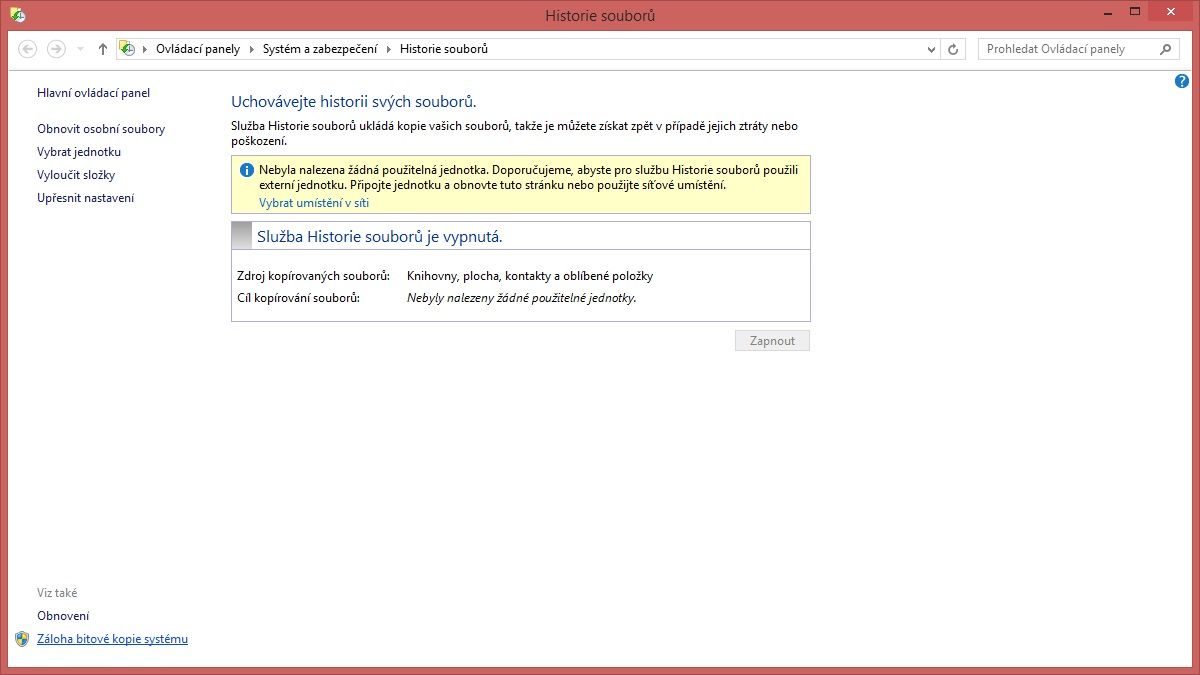The width and height of the screenshot is (1200, 675).
Task: Click the File History icon in the title bar
Action: (17, 15)
